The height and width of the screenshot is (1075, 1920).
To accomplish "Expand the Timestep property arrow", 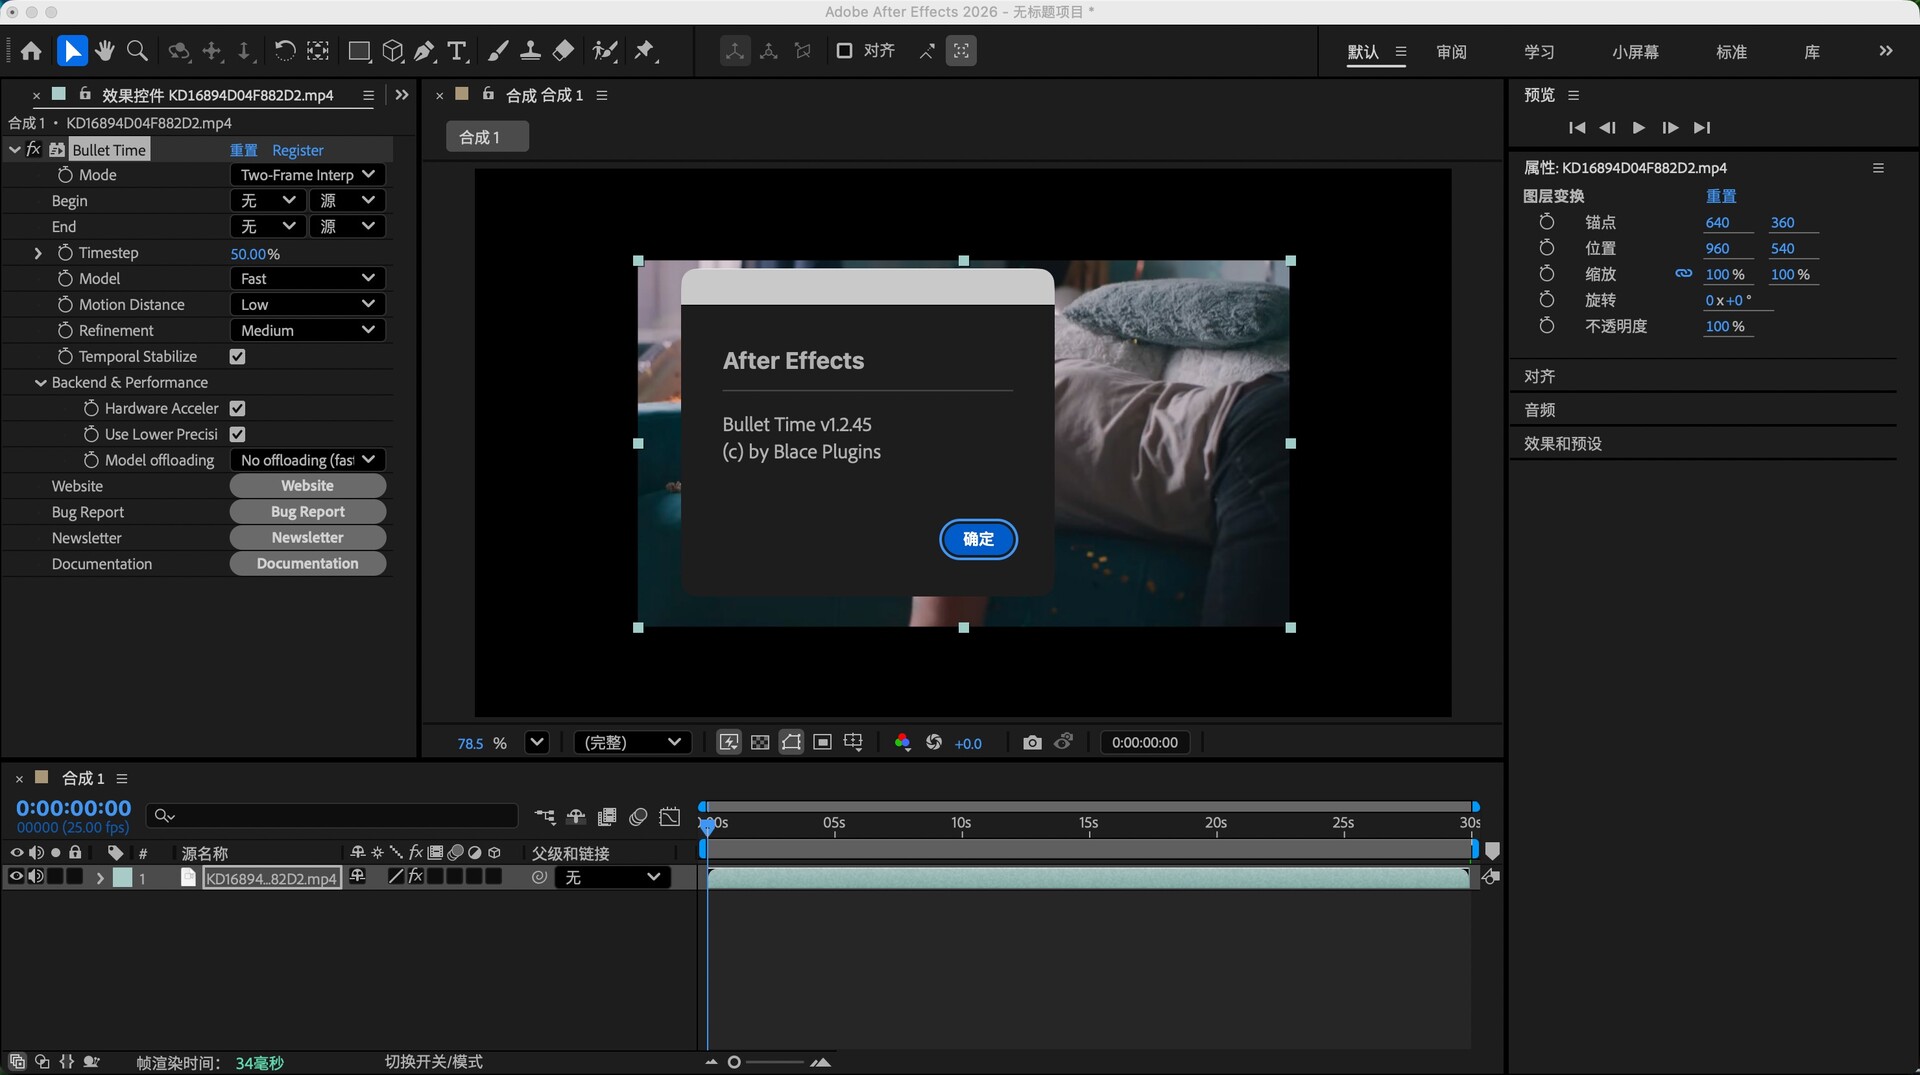I will [x=38, y=253].
